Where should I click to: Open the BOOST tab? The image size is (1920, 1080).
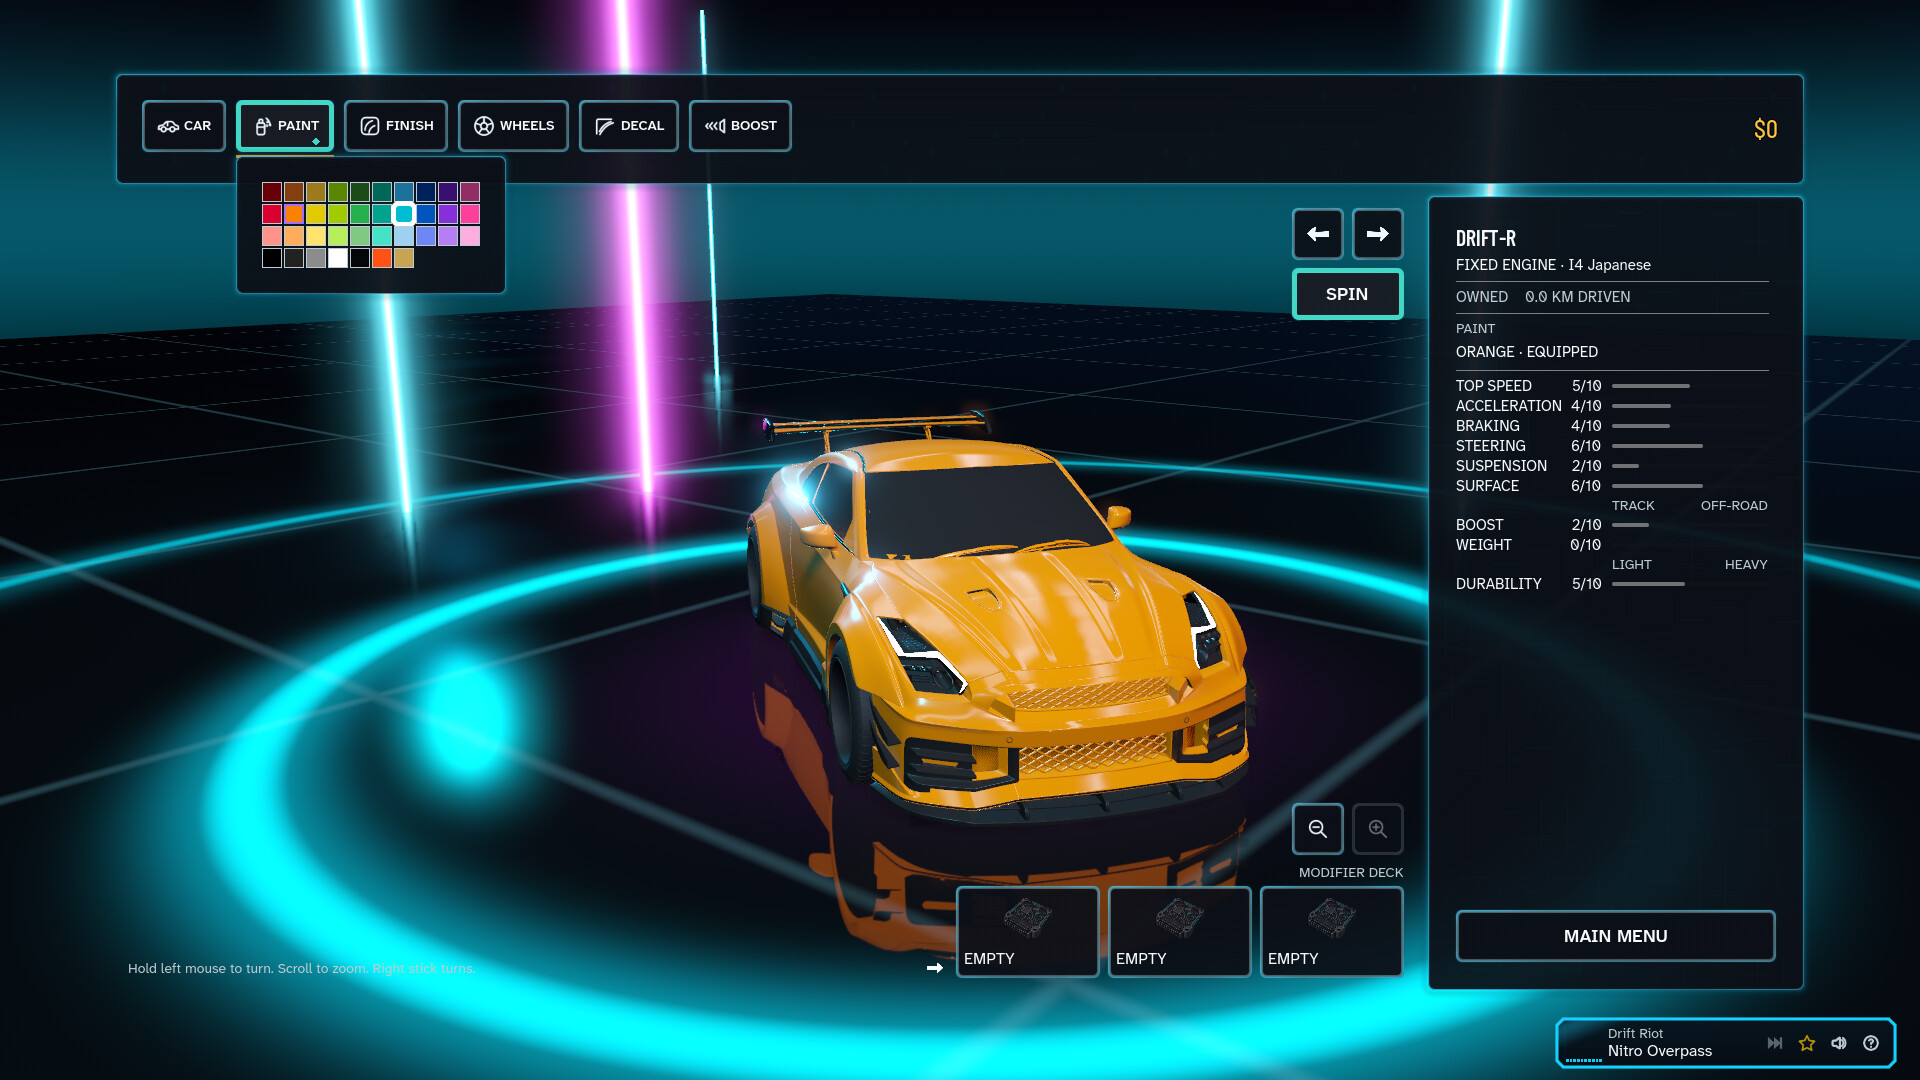[740, 126]
